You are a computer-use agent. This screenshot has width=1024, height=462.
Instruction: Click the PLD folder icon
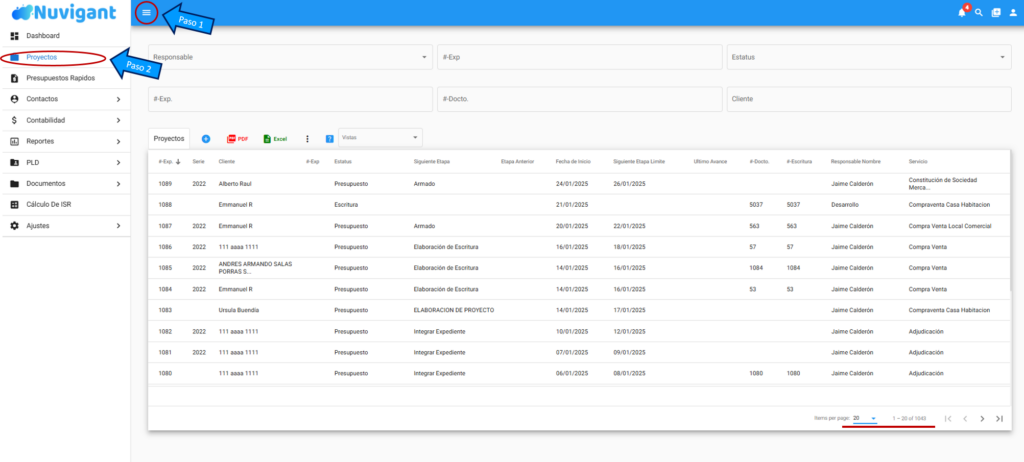point(14,163)
